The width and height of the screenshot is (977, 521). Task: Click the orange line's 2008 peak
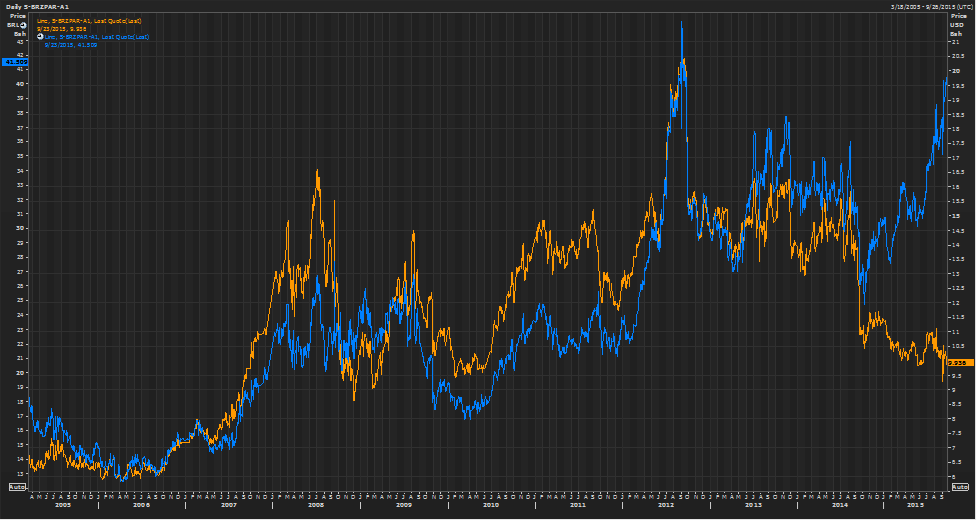317,172
